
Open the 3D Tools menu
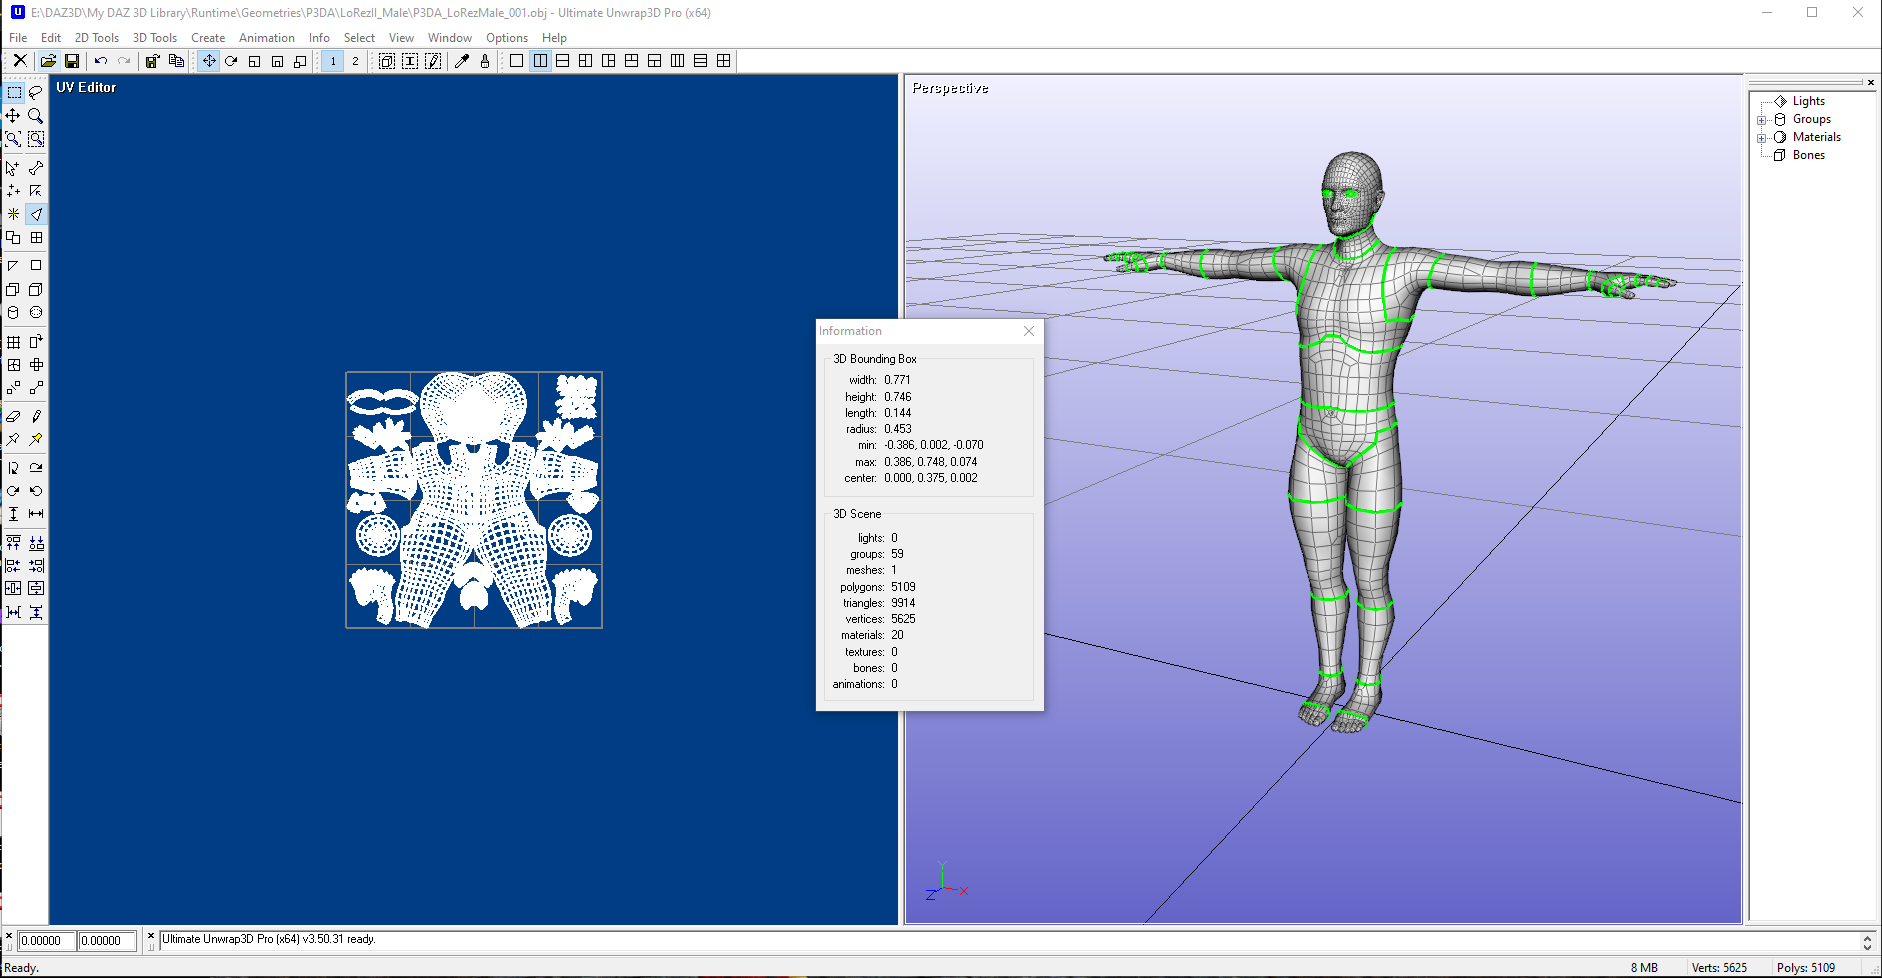point(155,38)
